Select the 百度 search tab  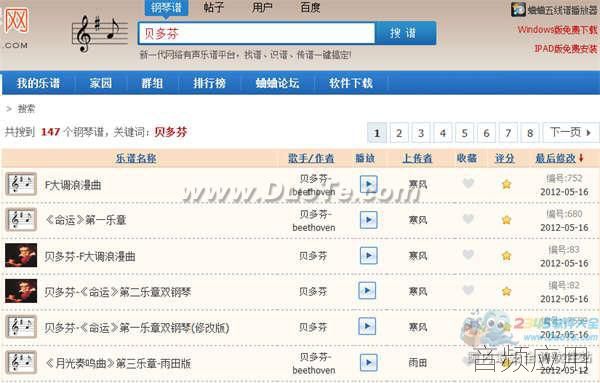coord(310,8)
